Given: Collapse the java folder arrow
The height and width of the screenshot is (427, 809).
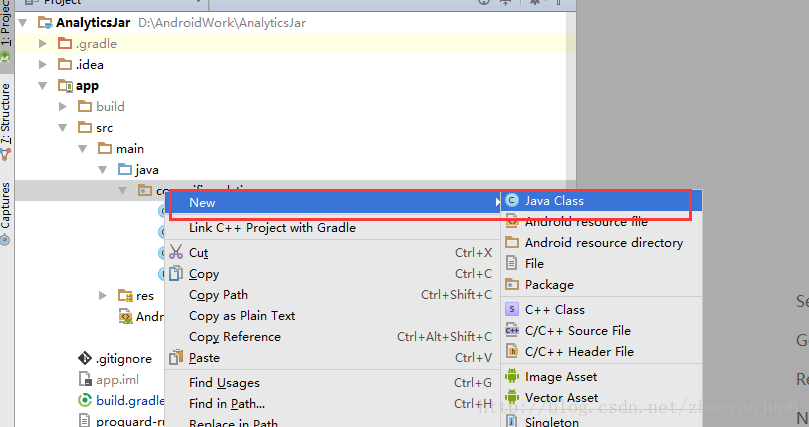Looking at the screenshot, I should [103, 170].
